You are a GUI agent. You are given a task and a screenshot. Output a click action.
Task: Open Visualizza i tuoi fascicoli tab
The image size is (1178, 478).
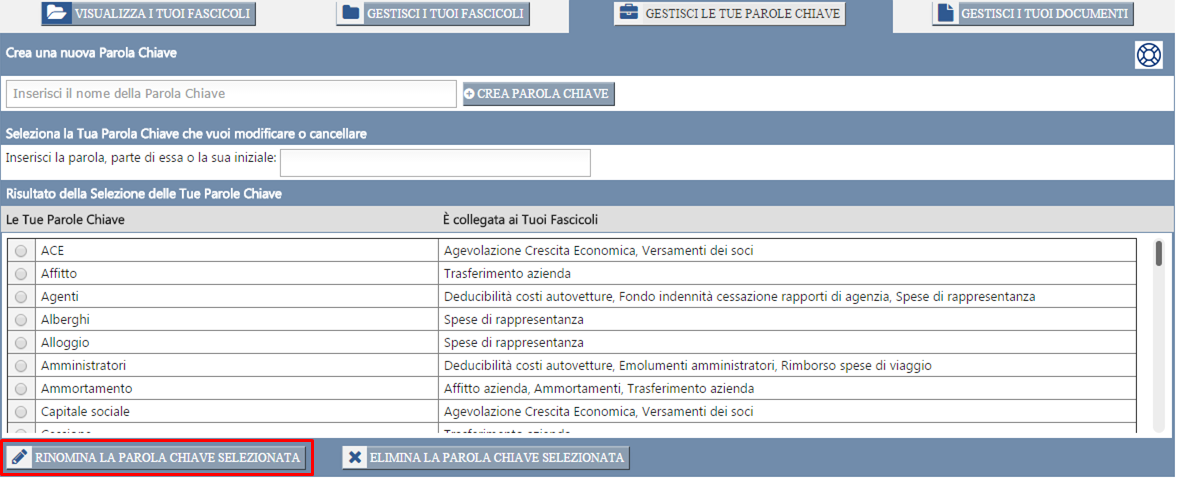(148, 14)
